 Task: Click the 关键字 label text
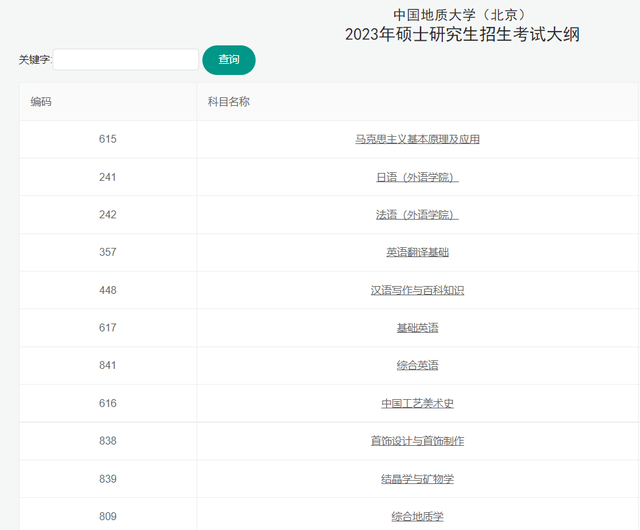pyautogui.click(x=35, y=60)
